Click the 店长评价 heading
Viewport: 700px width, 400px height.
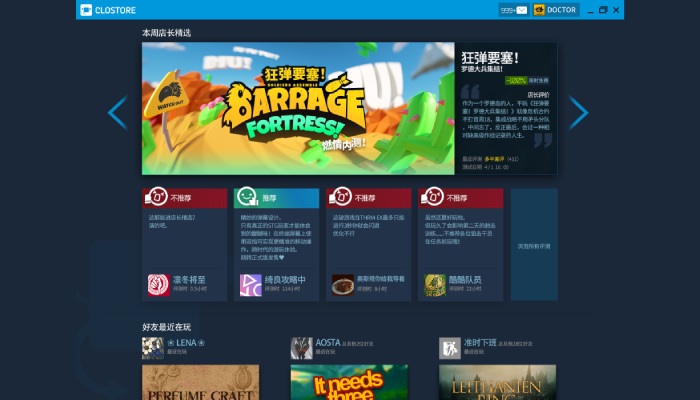tap(538, 95)
